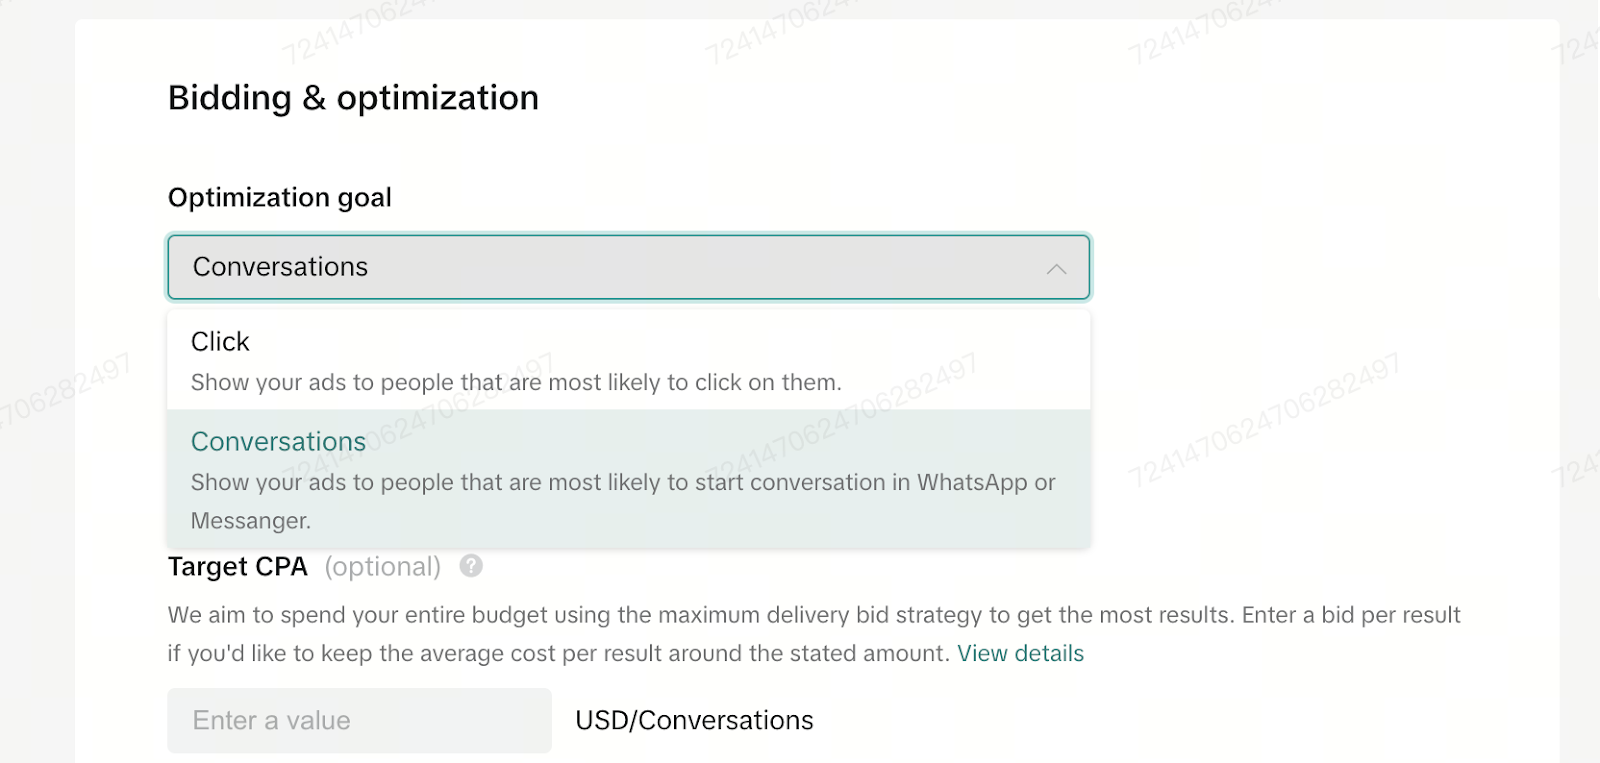Image resolution: width=1600 pixels, height=763 pixels.
Task: Click the Conversations option title in green
Action: tap(278, 441)
